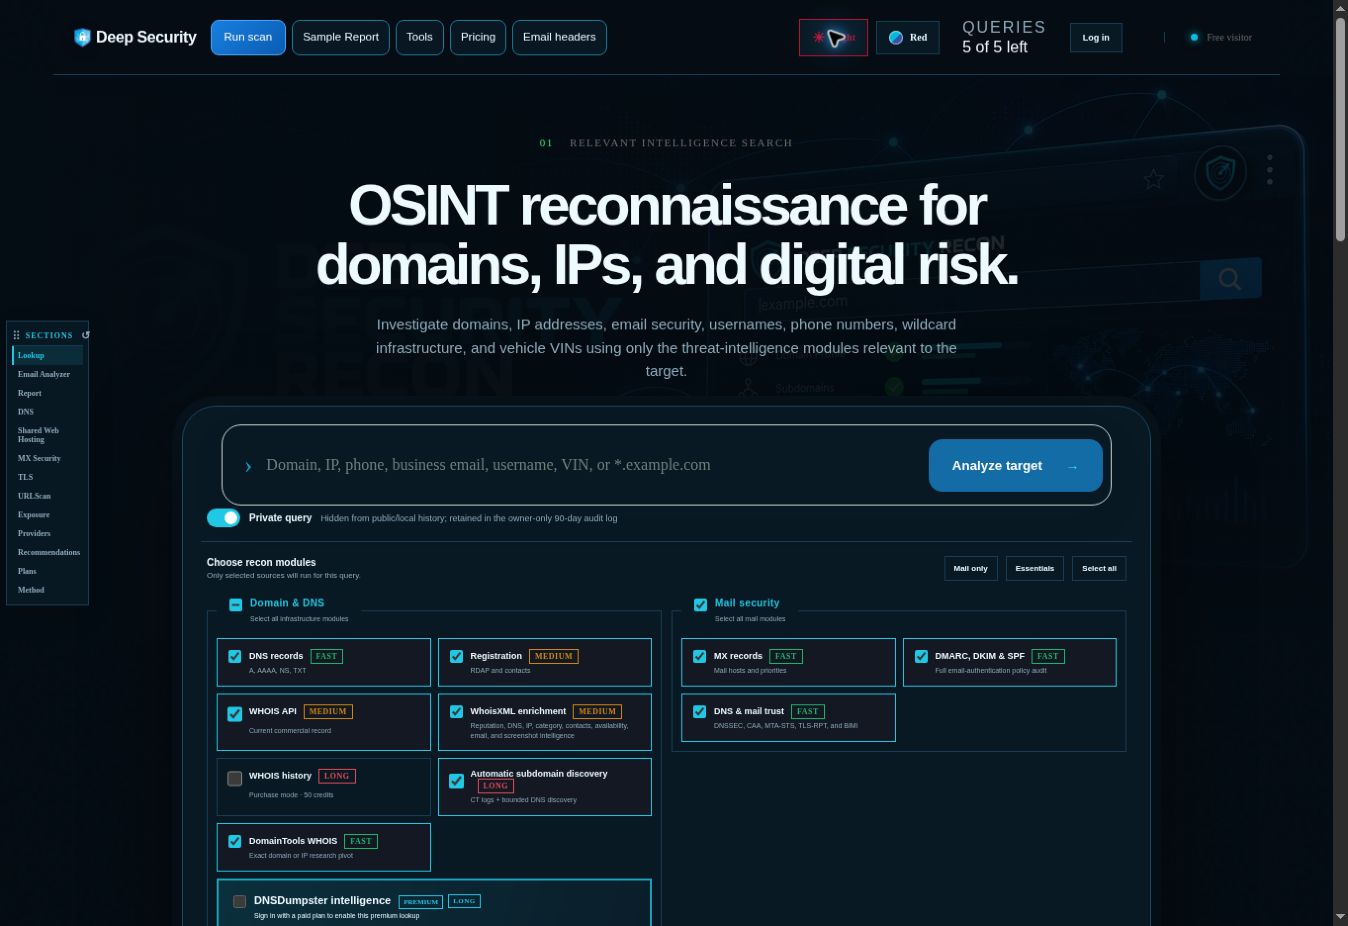Viewport: 1348px width, 926px height.
Task: Check the DNSDumpster intelligence checkbox
Action: click(240, 902)
